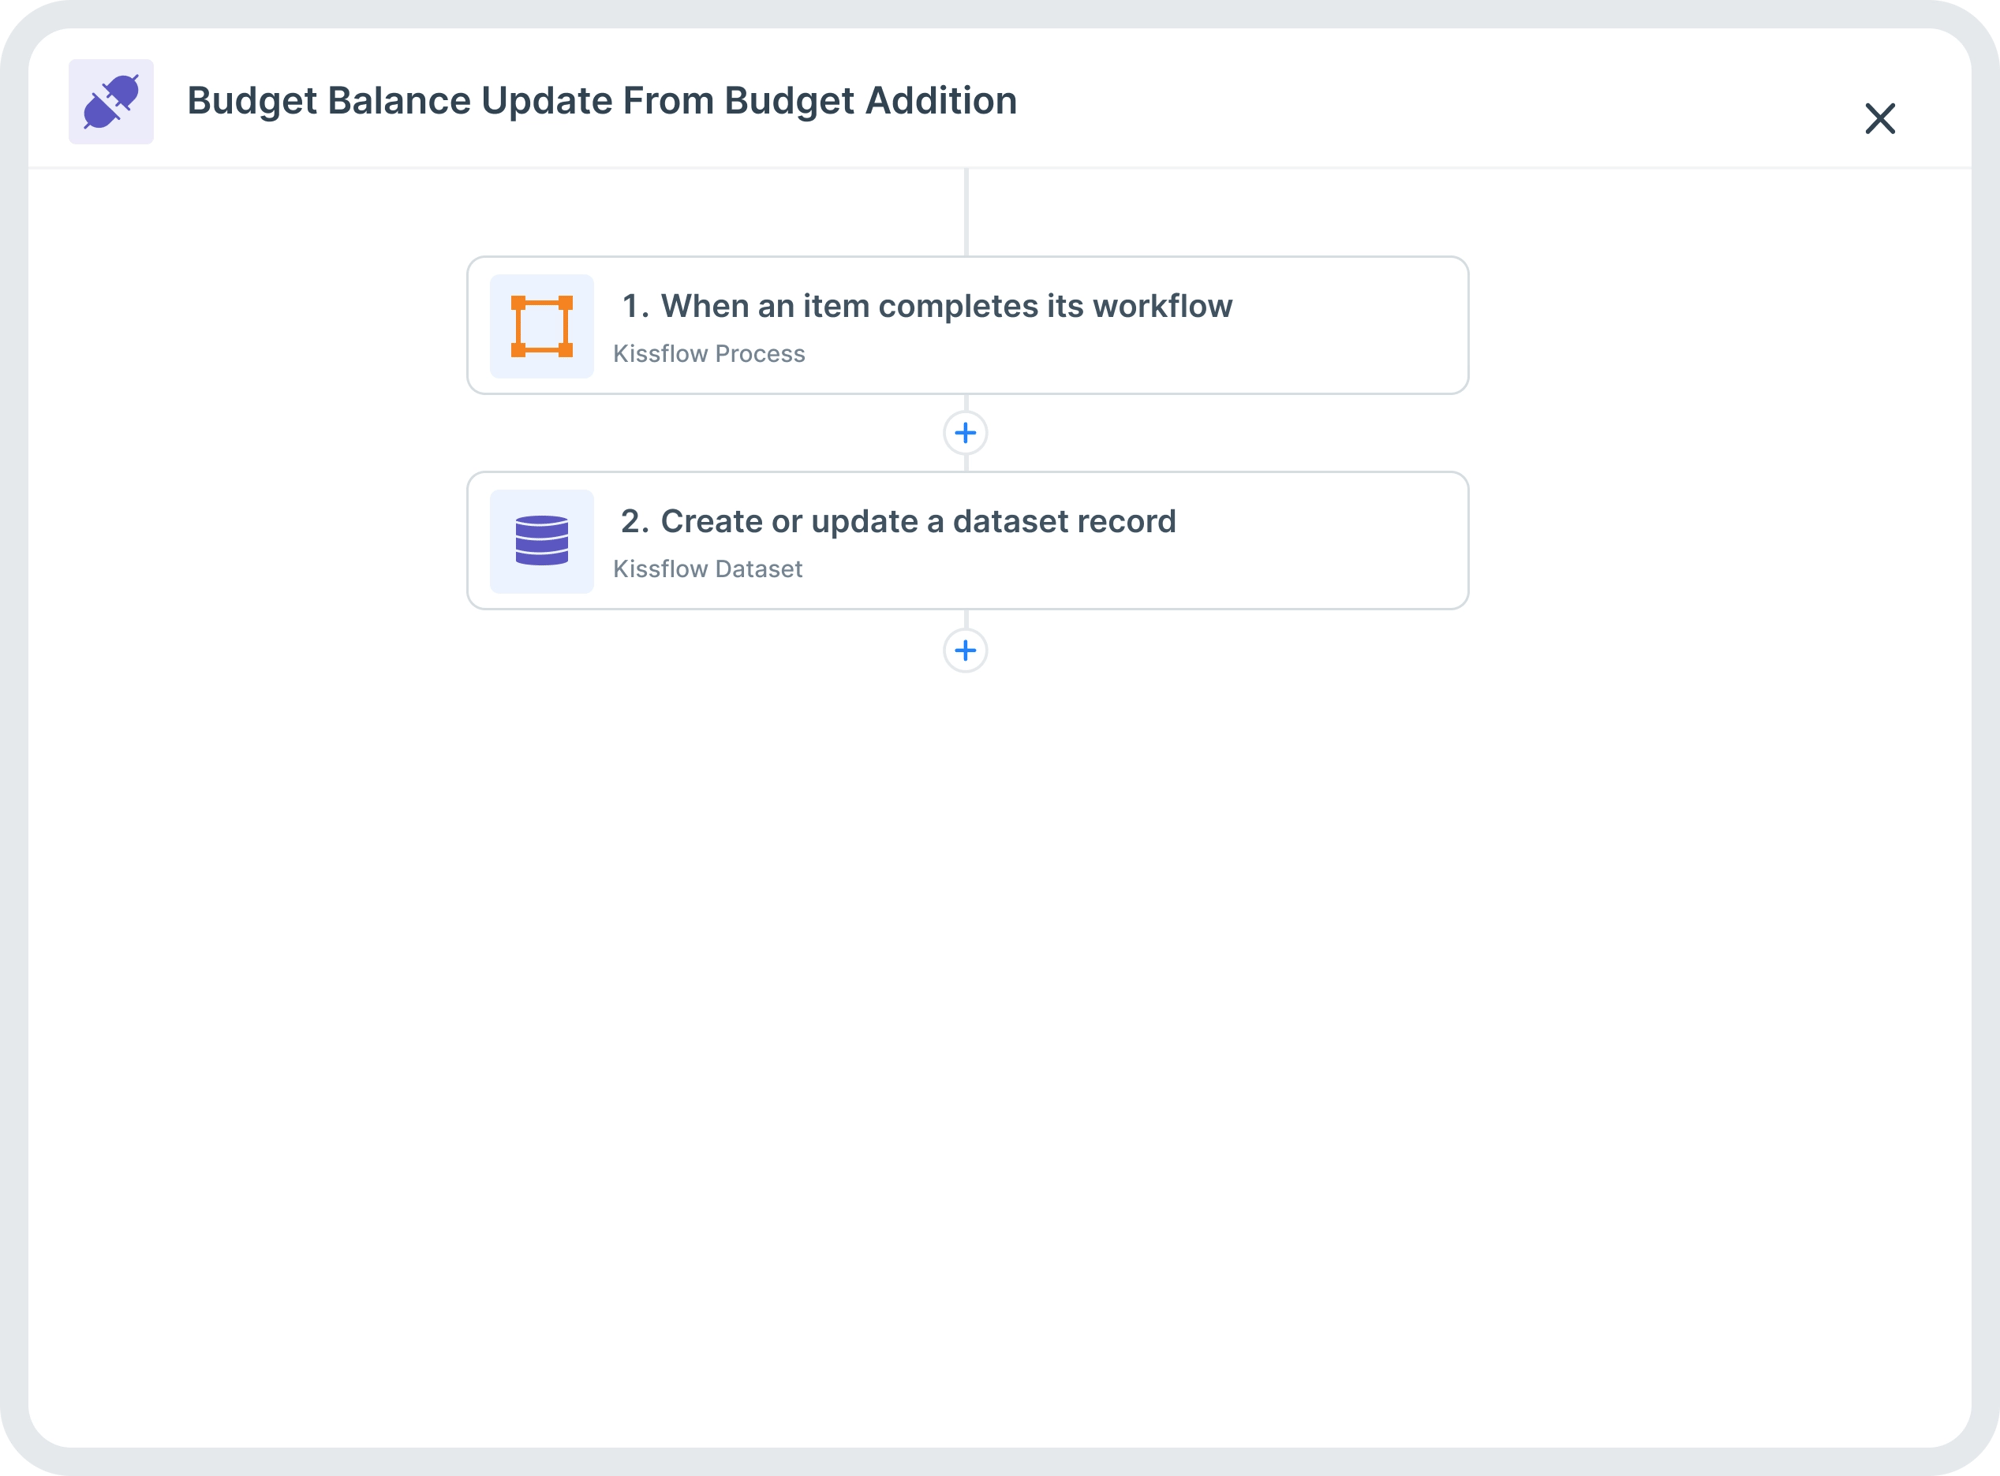Viewport: 2000px width, 1476px height.
Task: Click the Budget Balance Update title
Action: [x=602, y=101]
